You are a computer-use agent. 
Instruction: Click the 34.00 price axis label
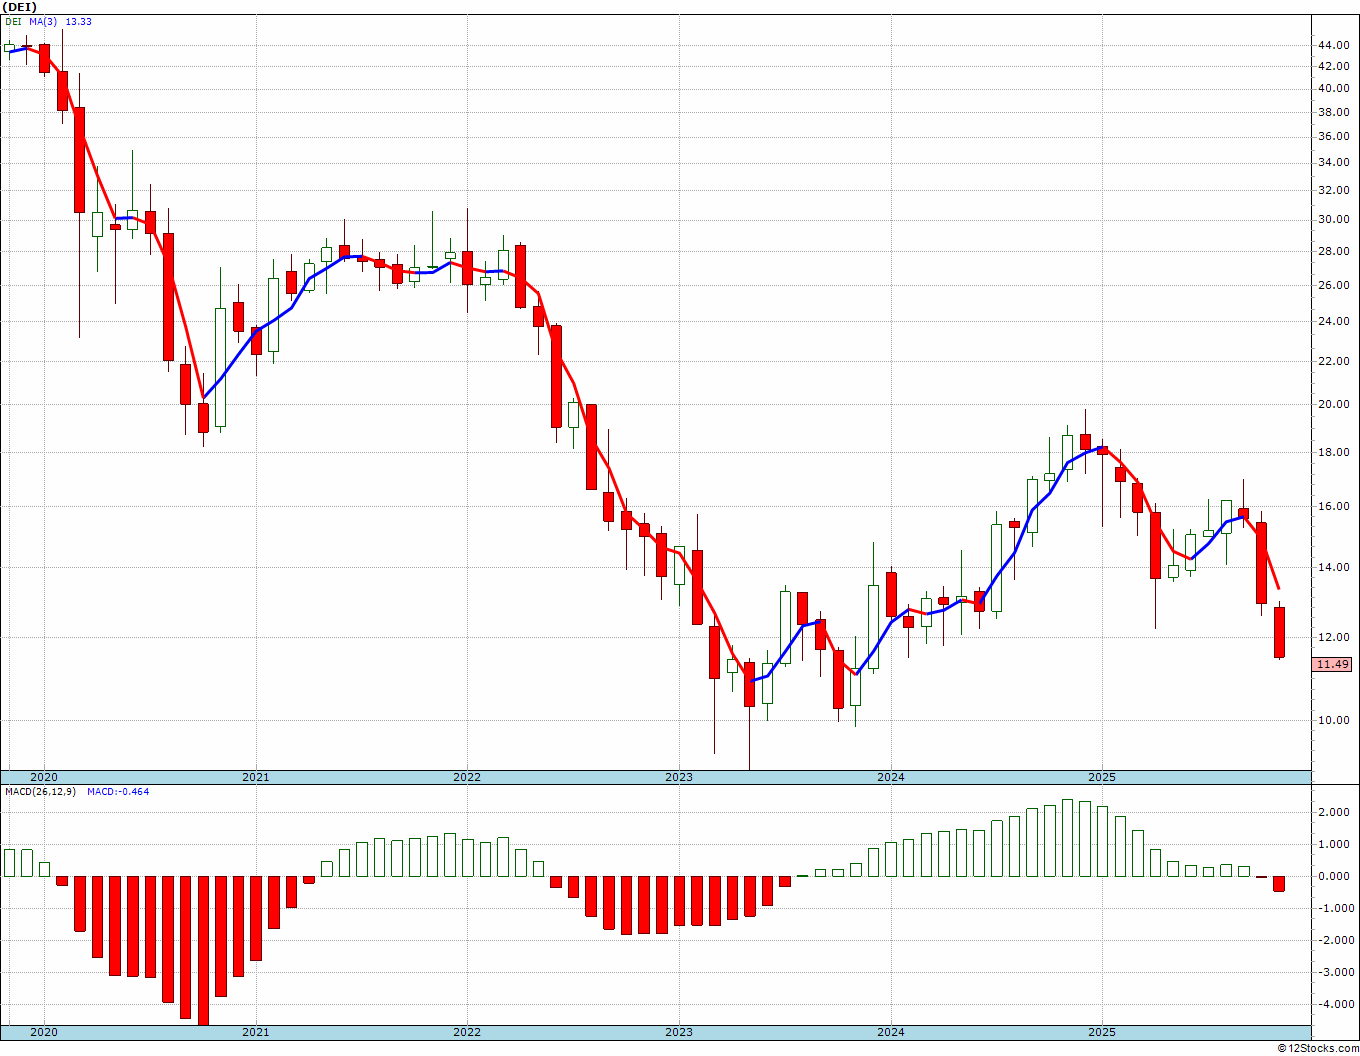(1332, 162)
